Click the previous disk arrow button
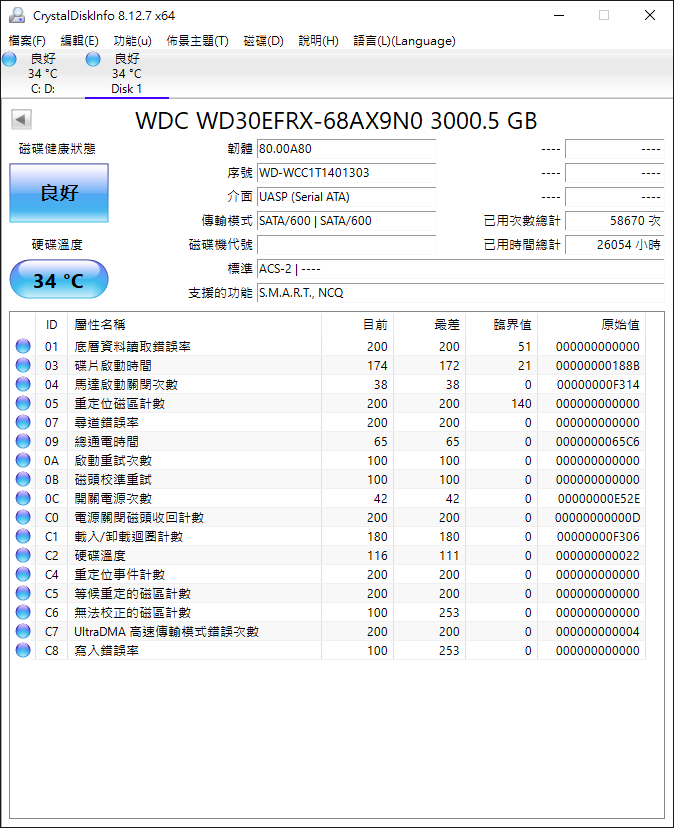The image size is (674, 828). [x=21, y=119]
